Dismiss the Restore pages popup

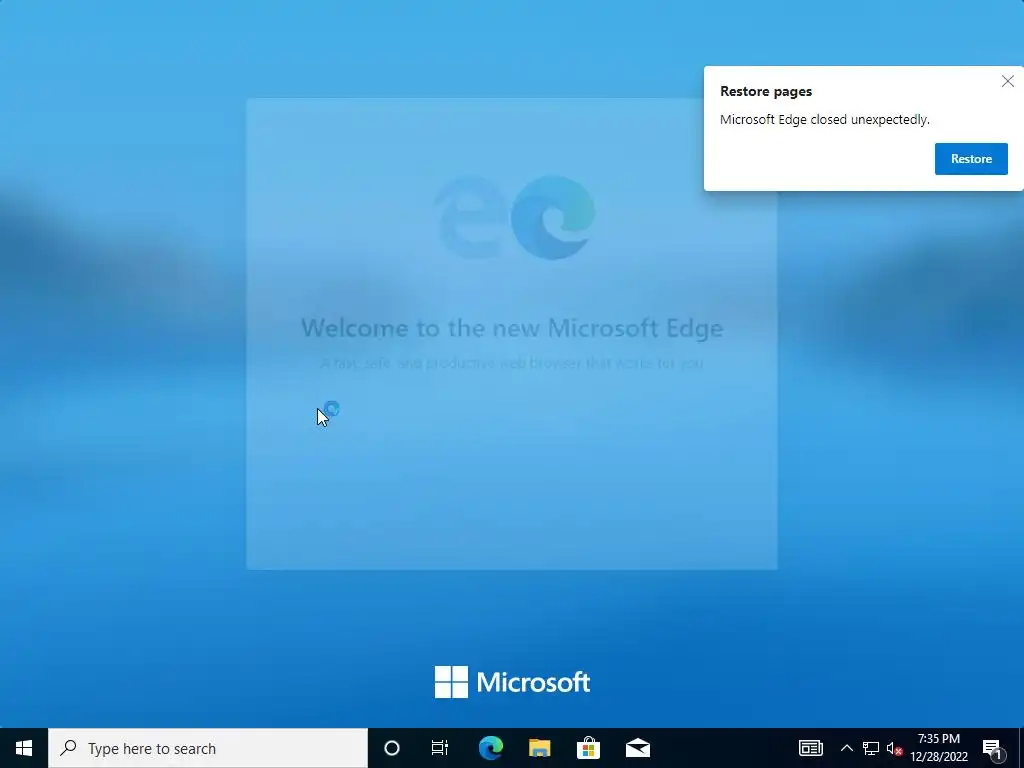pyautogui.click(x=1008, y=82)
